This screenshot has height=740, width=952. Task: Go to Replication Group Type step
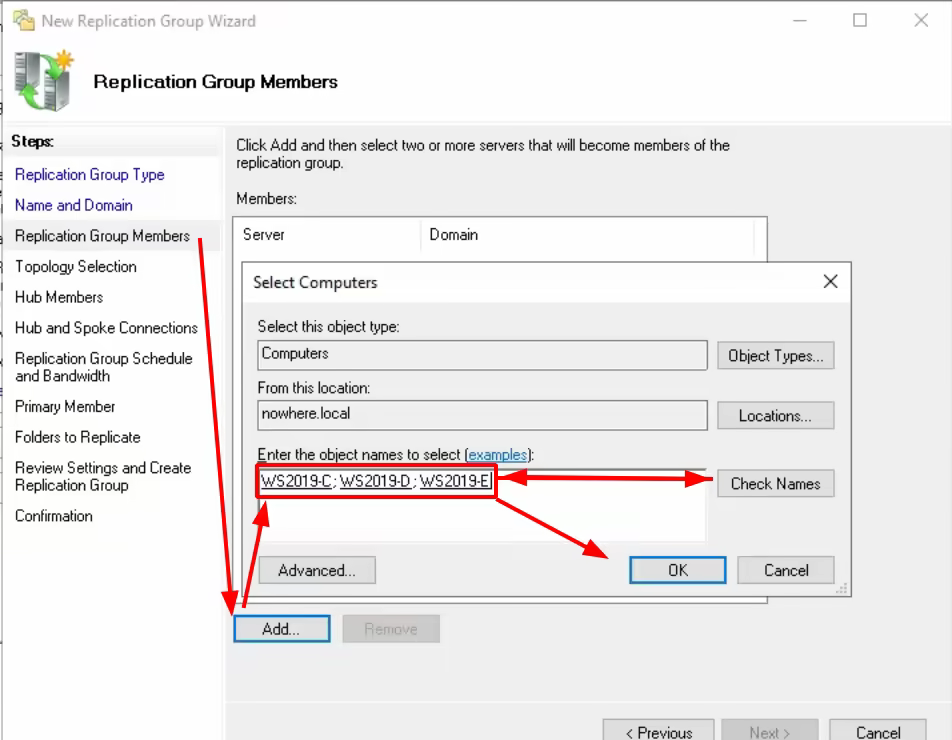[x=90, y=175]
